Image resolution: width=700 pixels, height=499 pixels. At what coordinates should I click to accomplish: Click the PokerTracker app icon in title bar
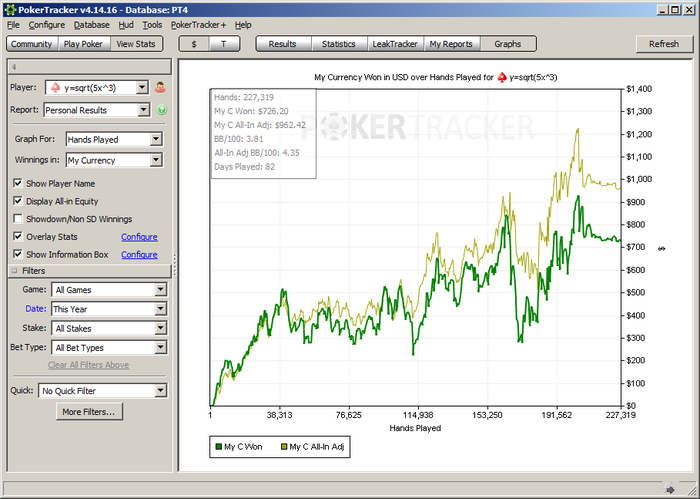(x=9, y=9)
